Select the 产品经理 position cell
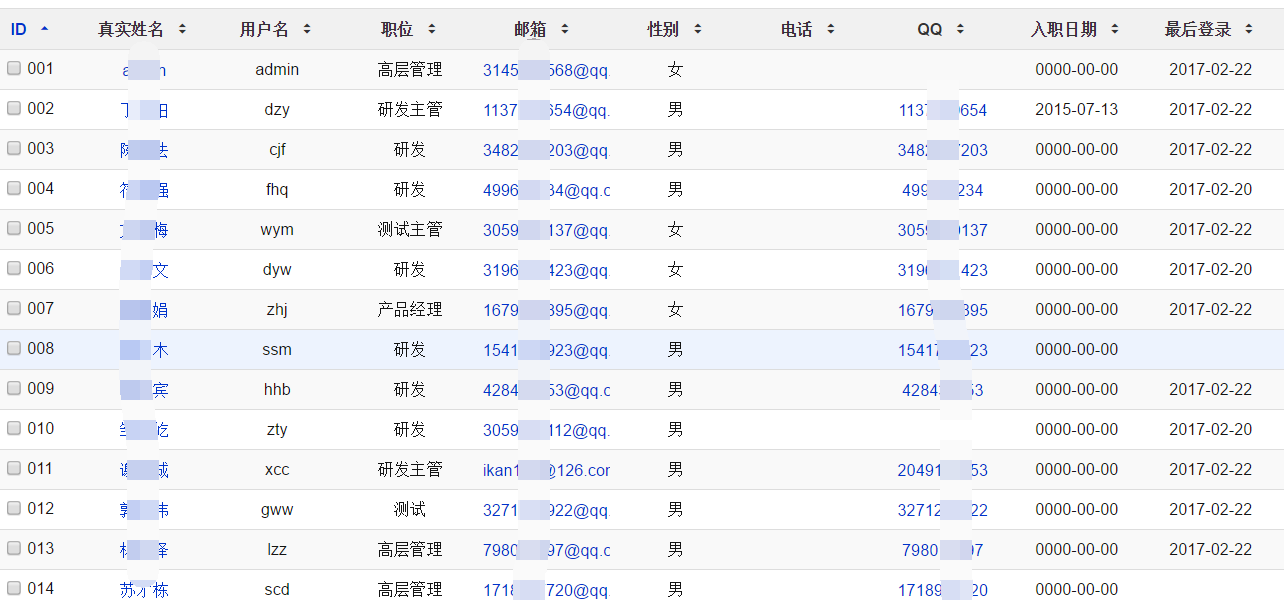This screenshot has height=605, width=1284. click(410, 310)
